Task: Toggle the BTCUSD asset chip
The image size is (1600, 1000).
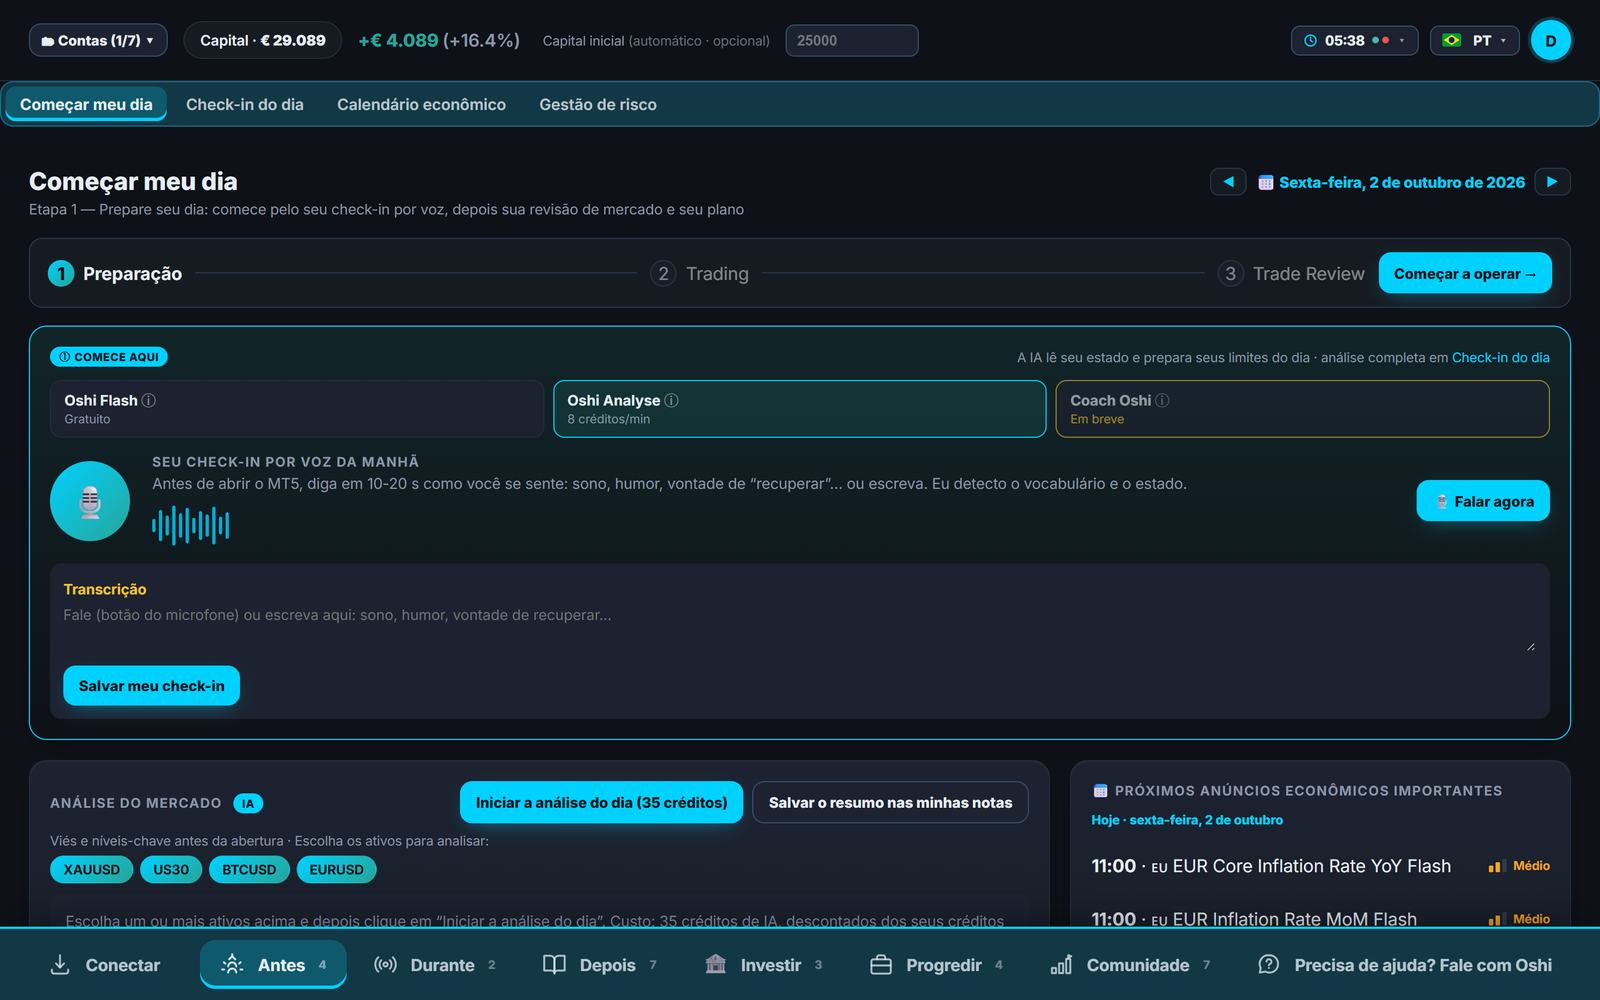Action: click(249, 870)
